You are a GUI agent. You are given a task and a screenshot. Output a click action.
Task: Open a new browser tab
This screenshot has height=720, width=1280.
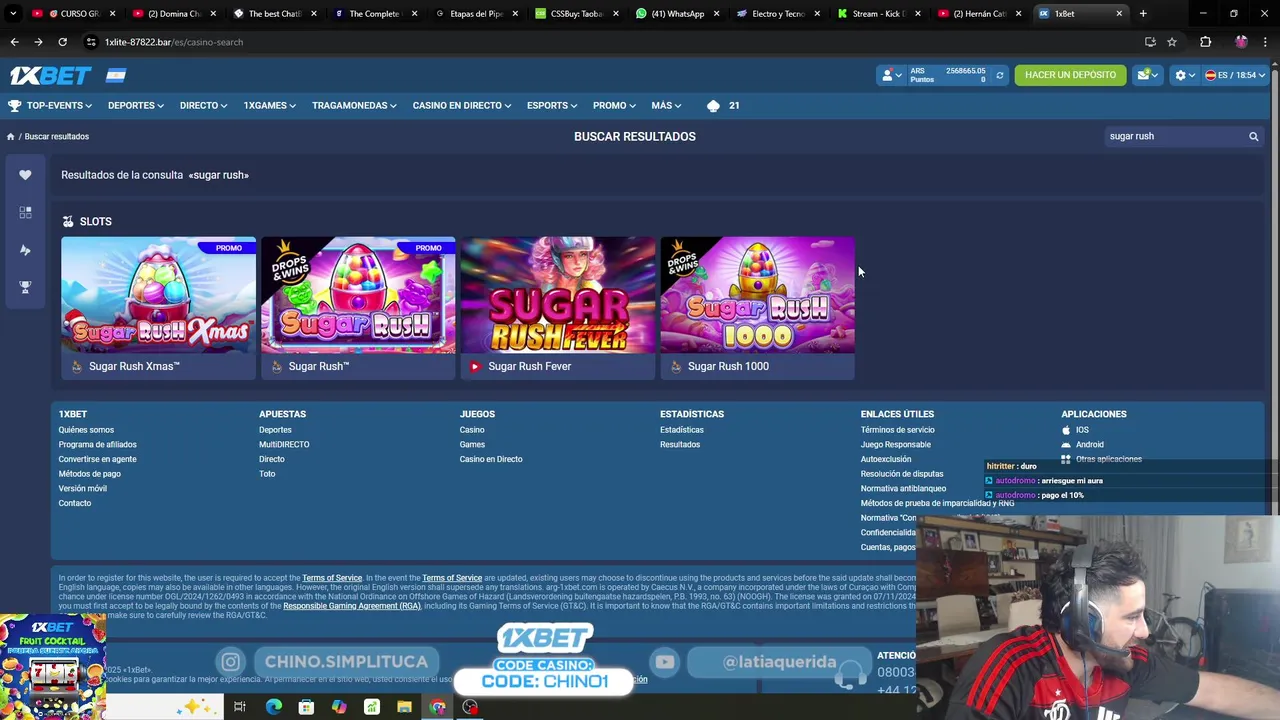(x=1143, y=14)
